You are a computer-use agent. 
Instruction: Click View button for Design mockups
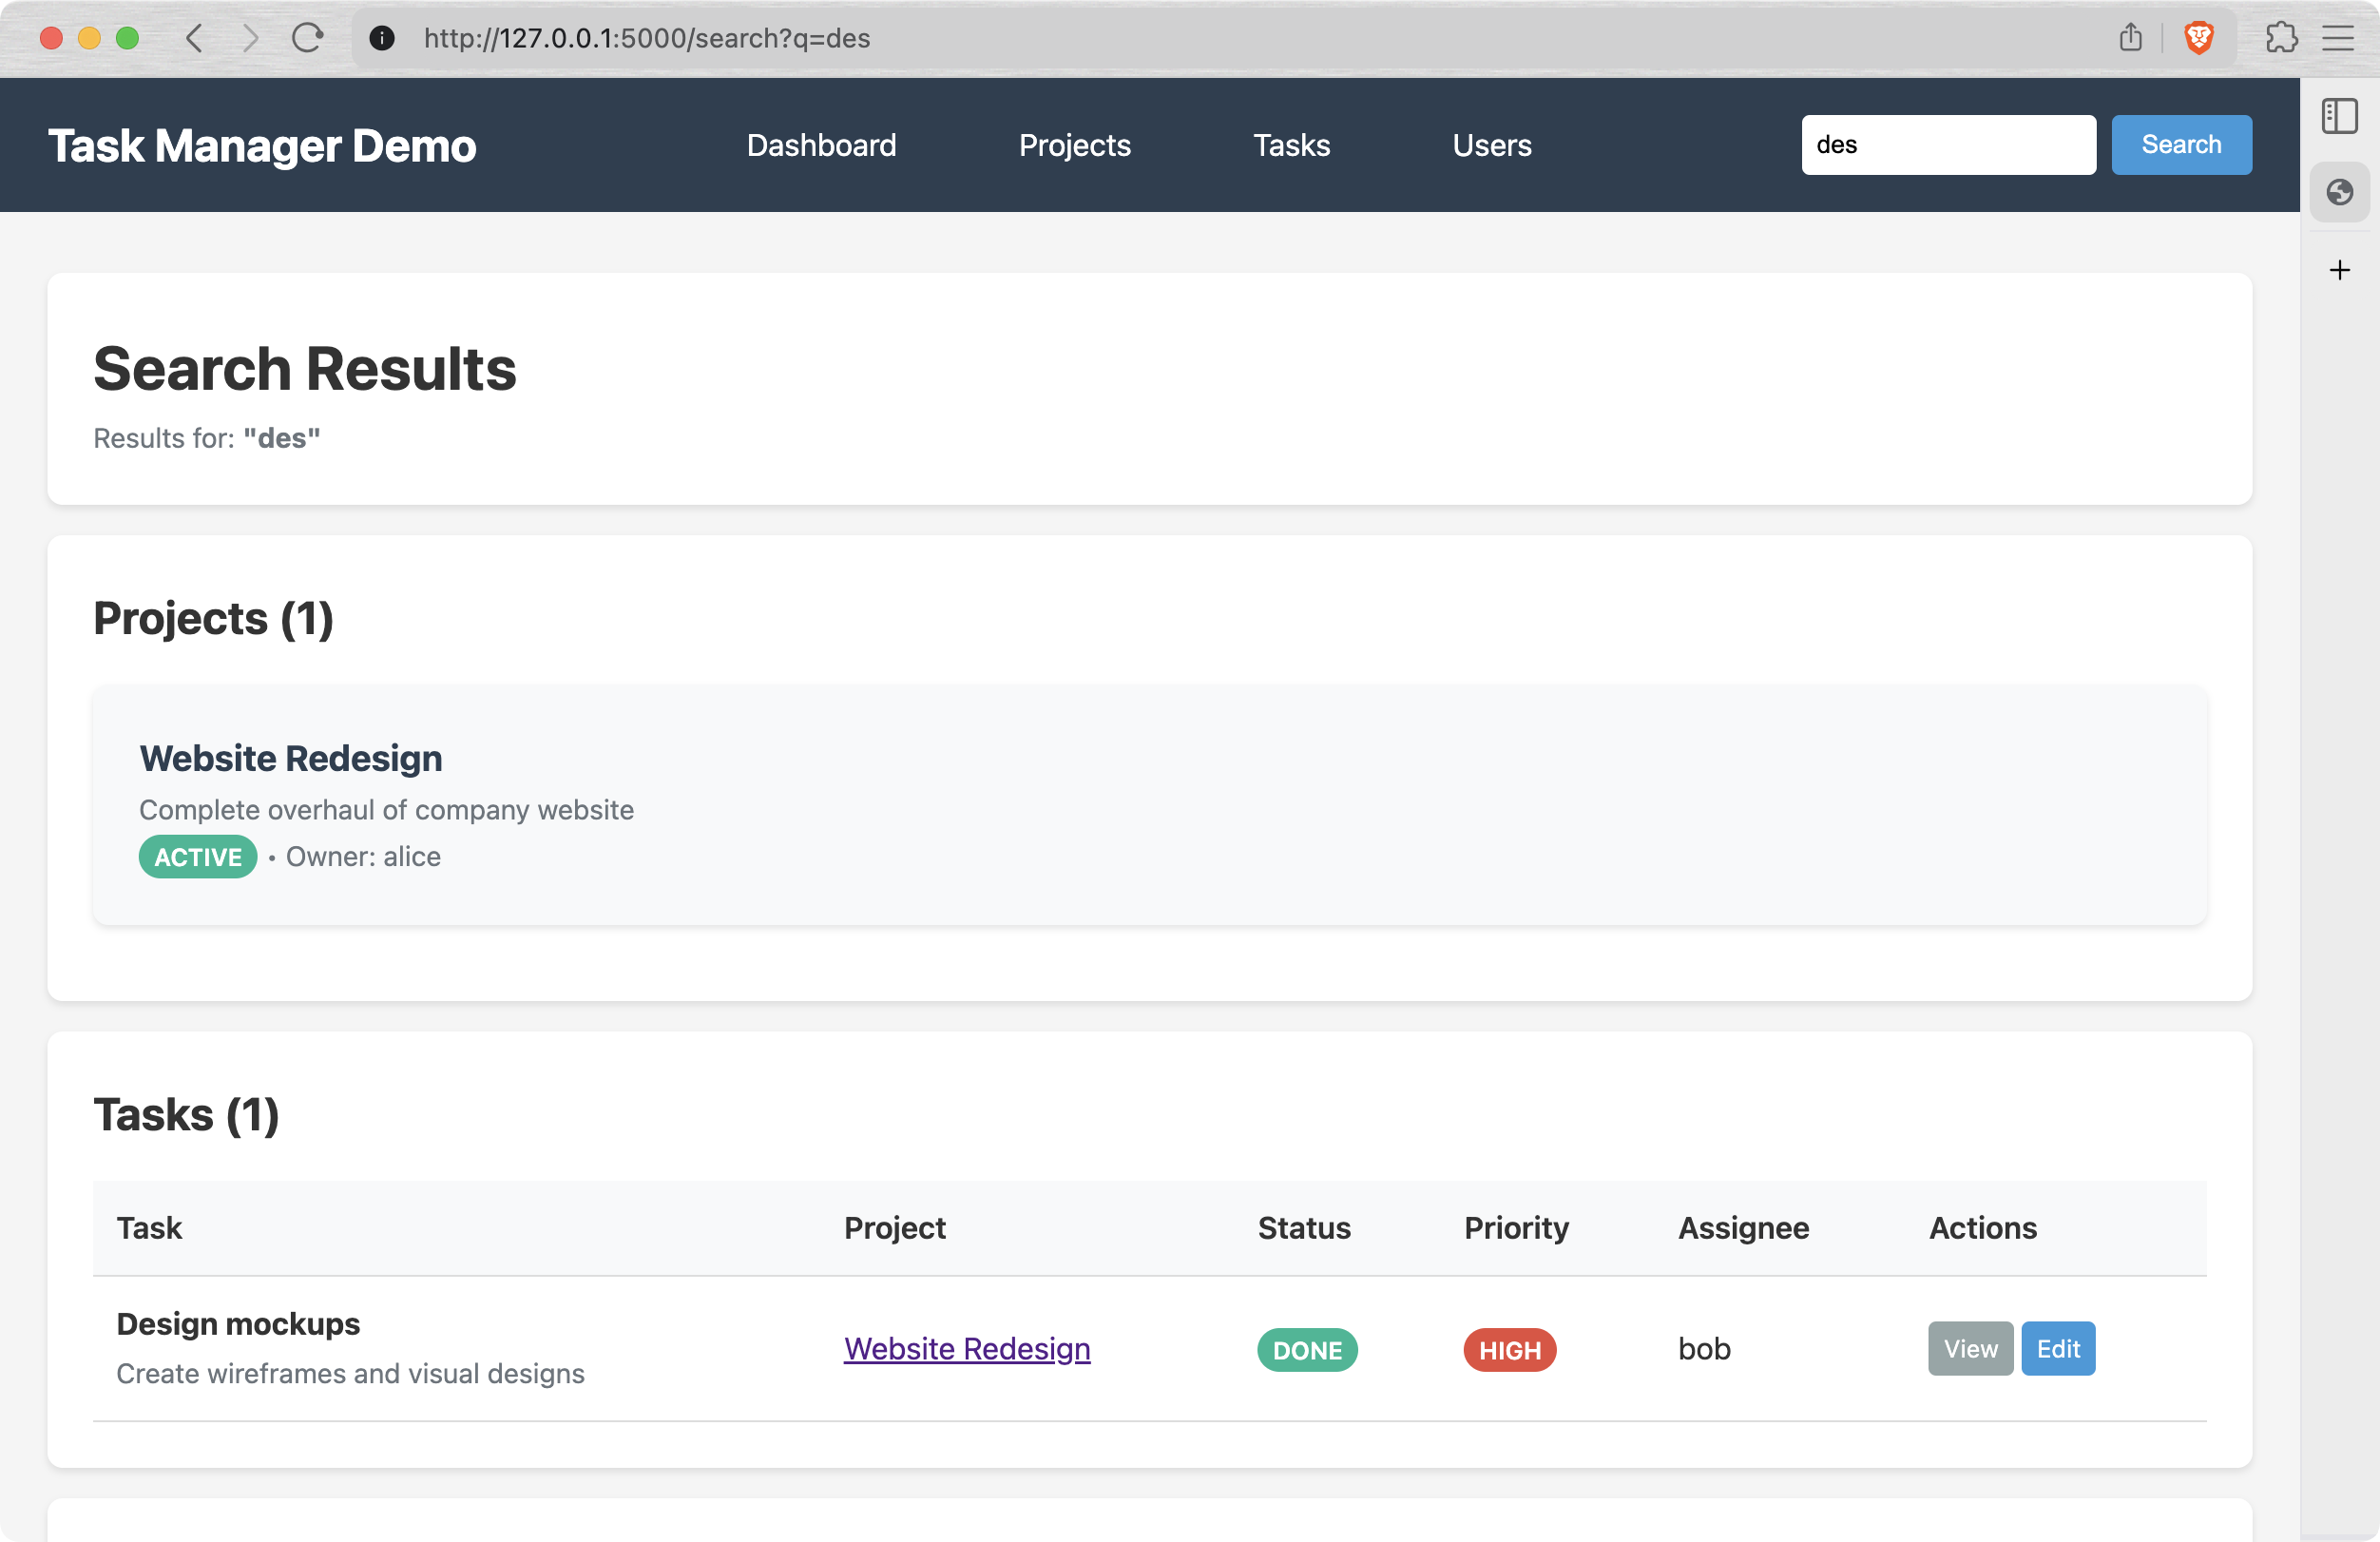(x=1970, y=1349)
